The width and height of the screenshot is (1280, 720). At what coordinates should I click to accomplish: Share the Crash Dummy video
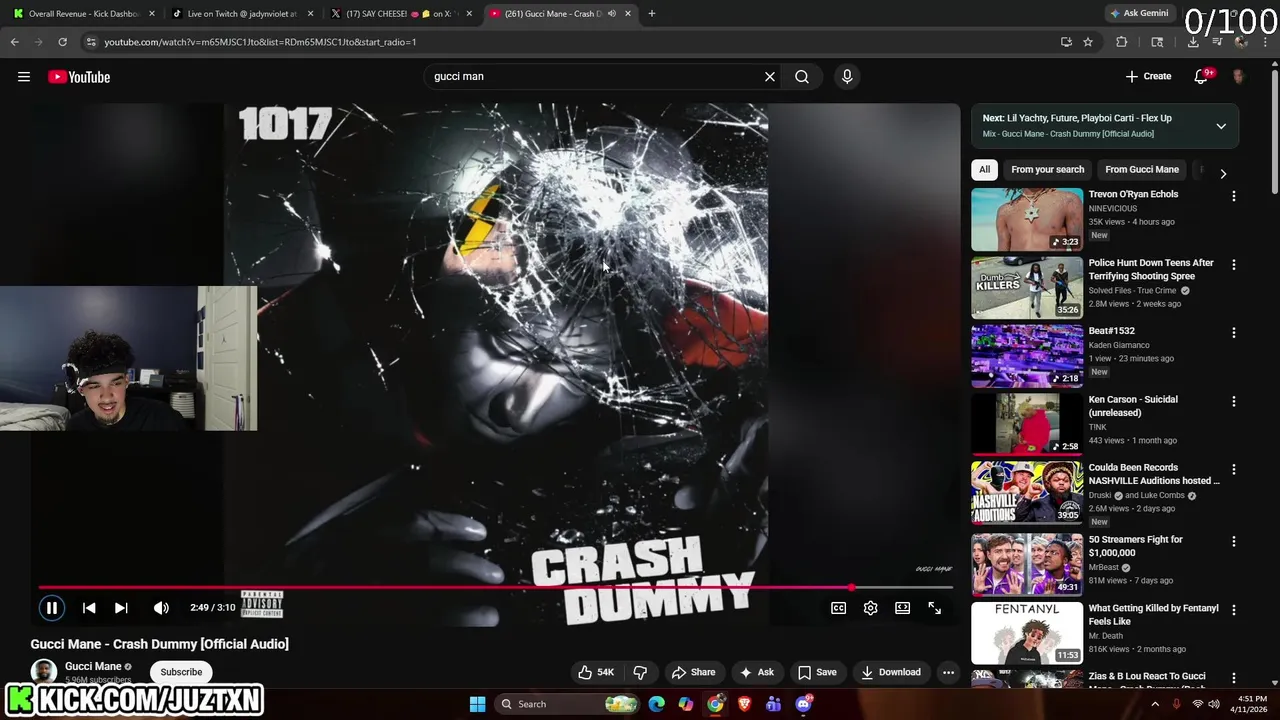[693, 672]
